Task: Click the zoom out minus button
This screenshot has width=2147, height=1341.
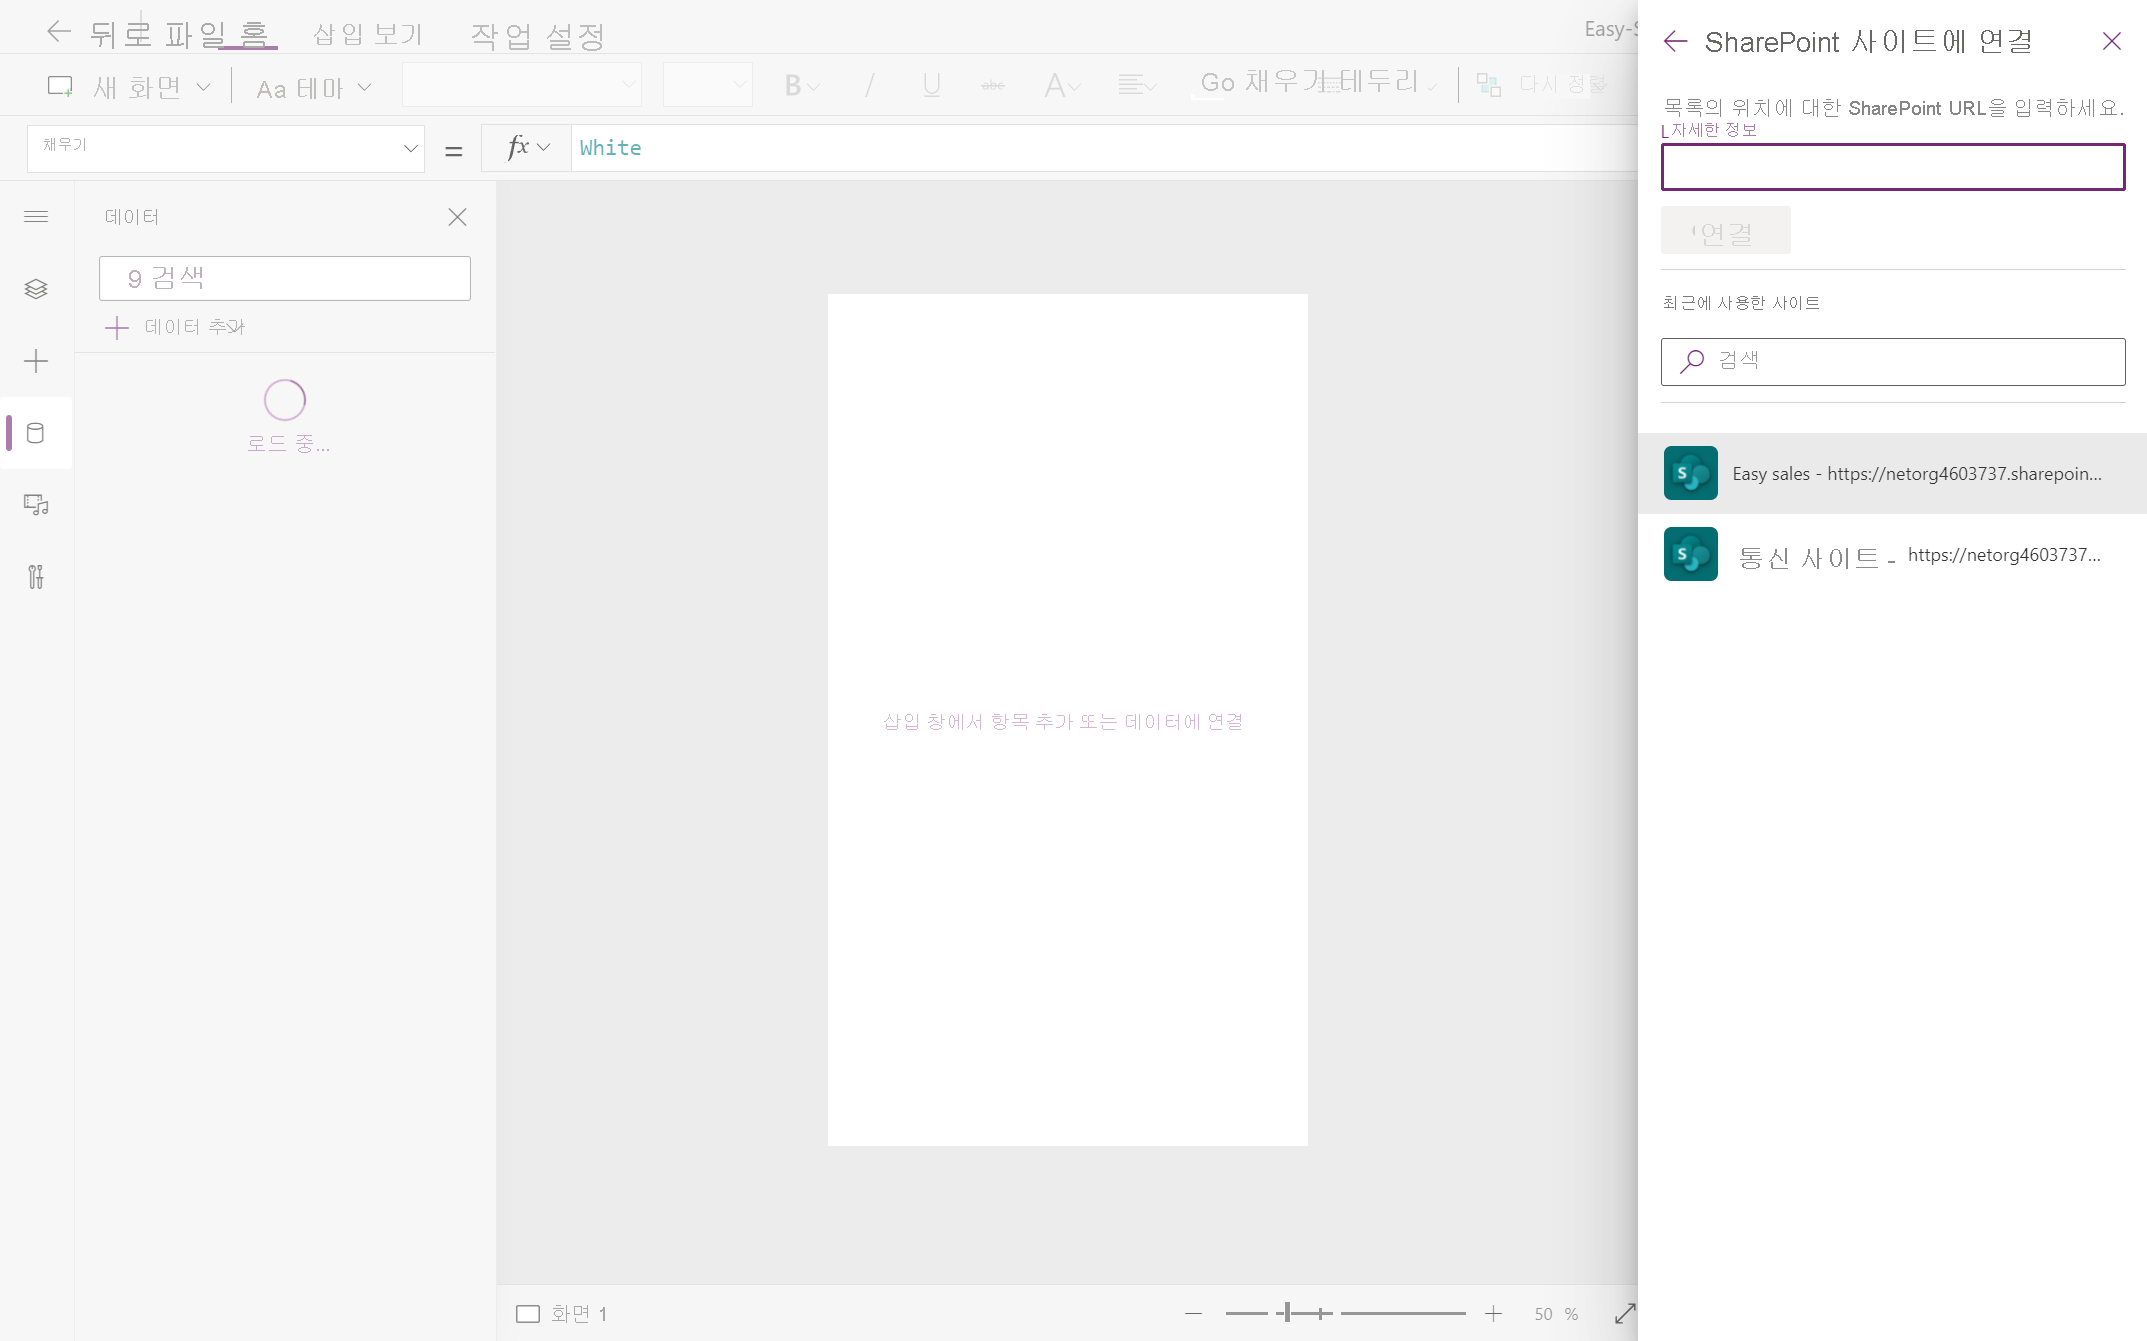Action: 1193,1313
